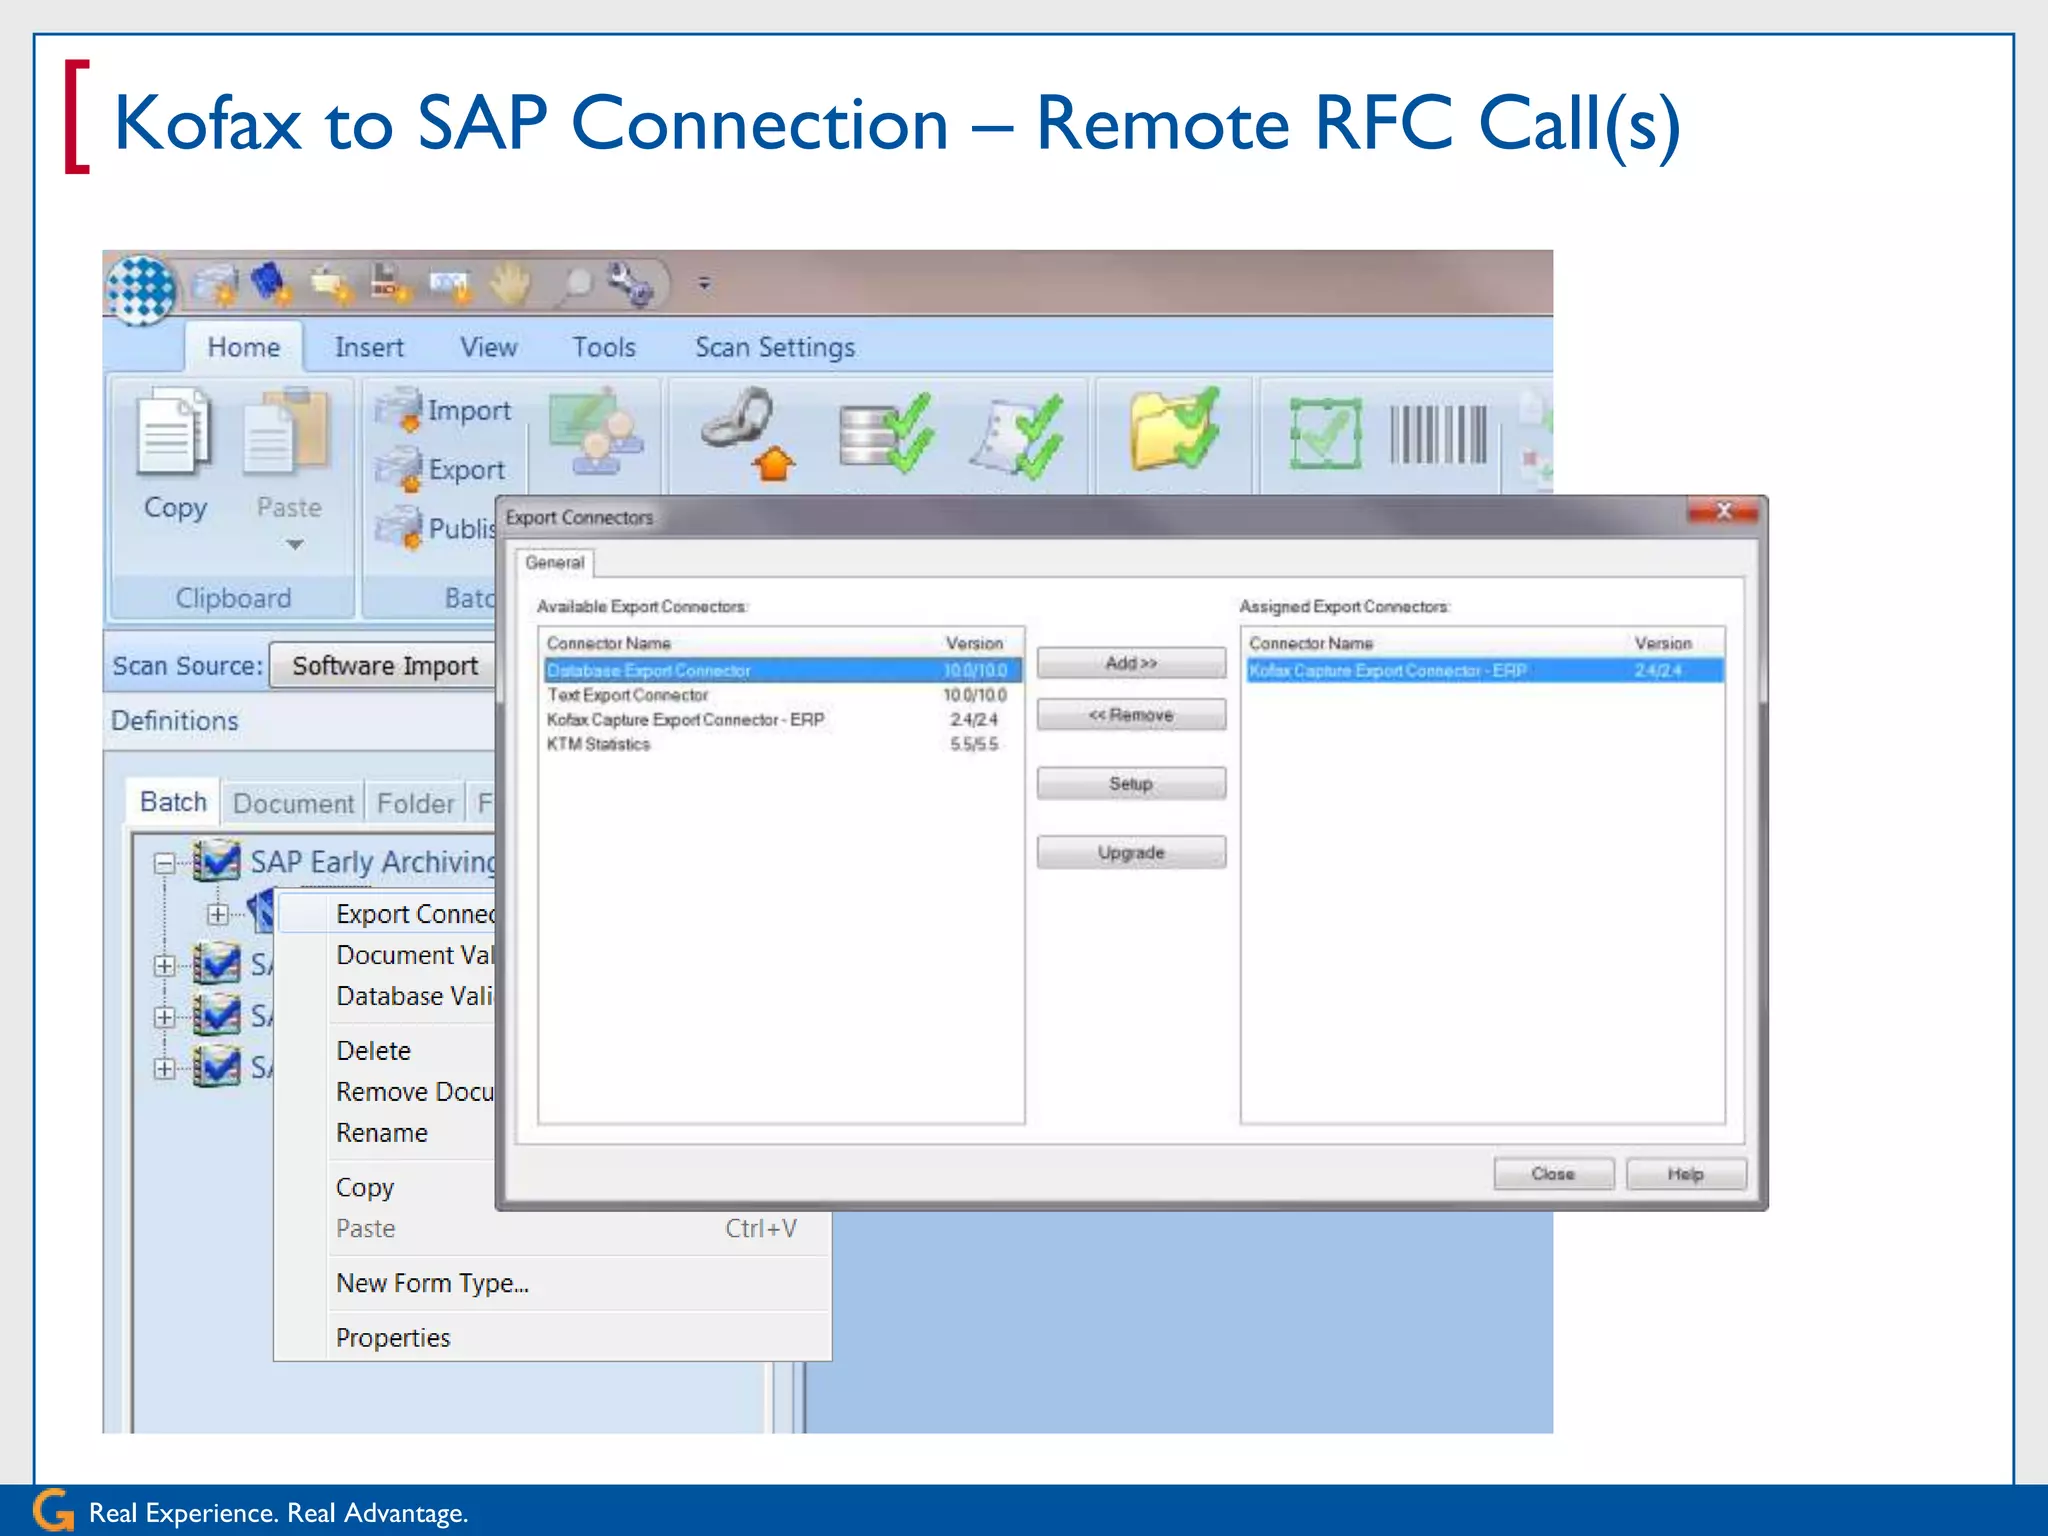
Task: Open the Tools ribbon tab
Action: (x=604, y=348)
